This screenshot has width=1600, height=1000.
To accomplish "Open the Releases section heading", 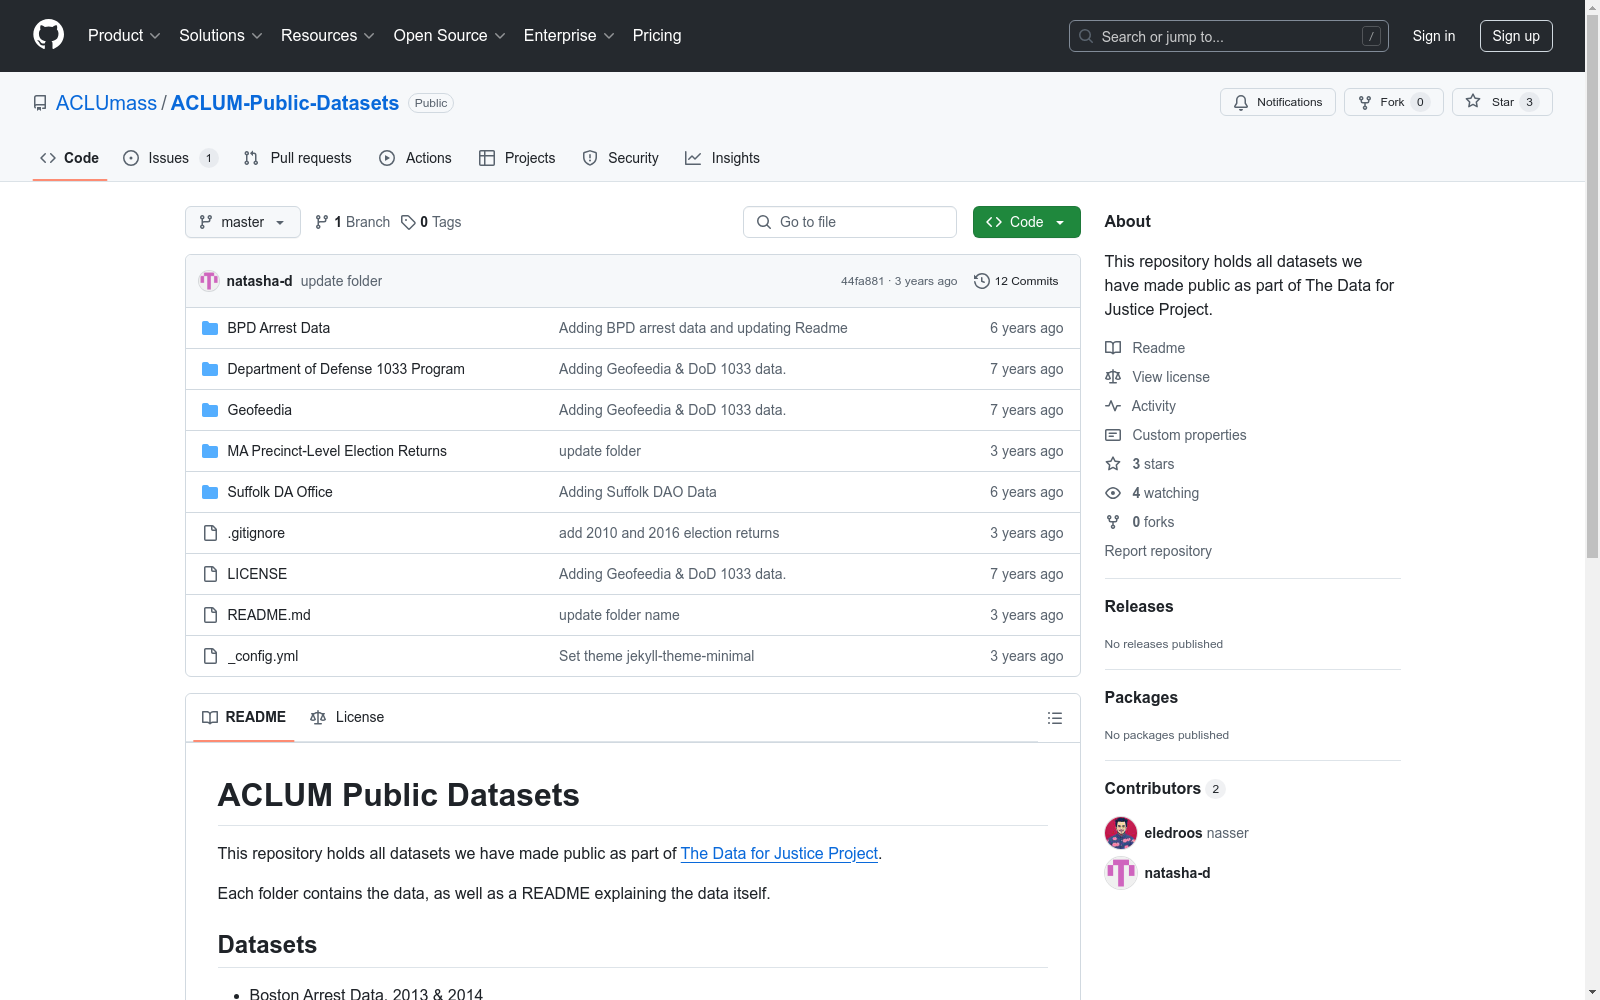I will [x=1139, y=606].
